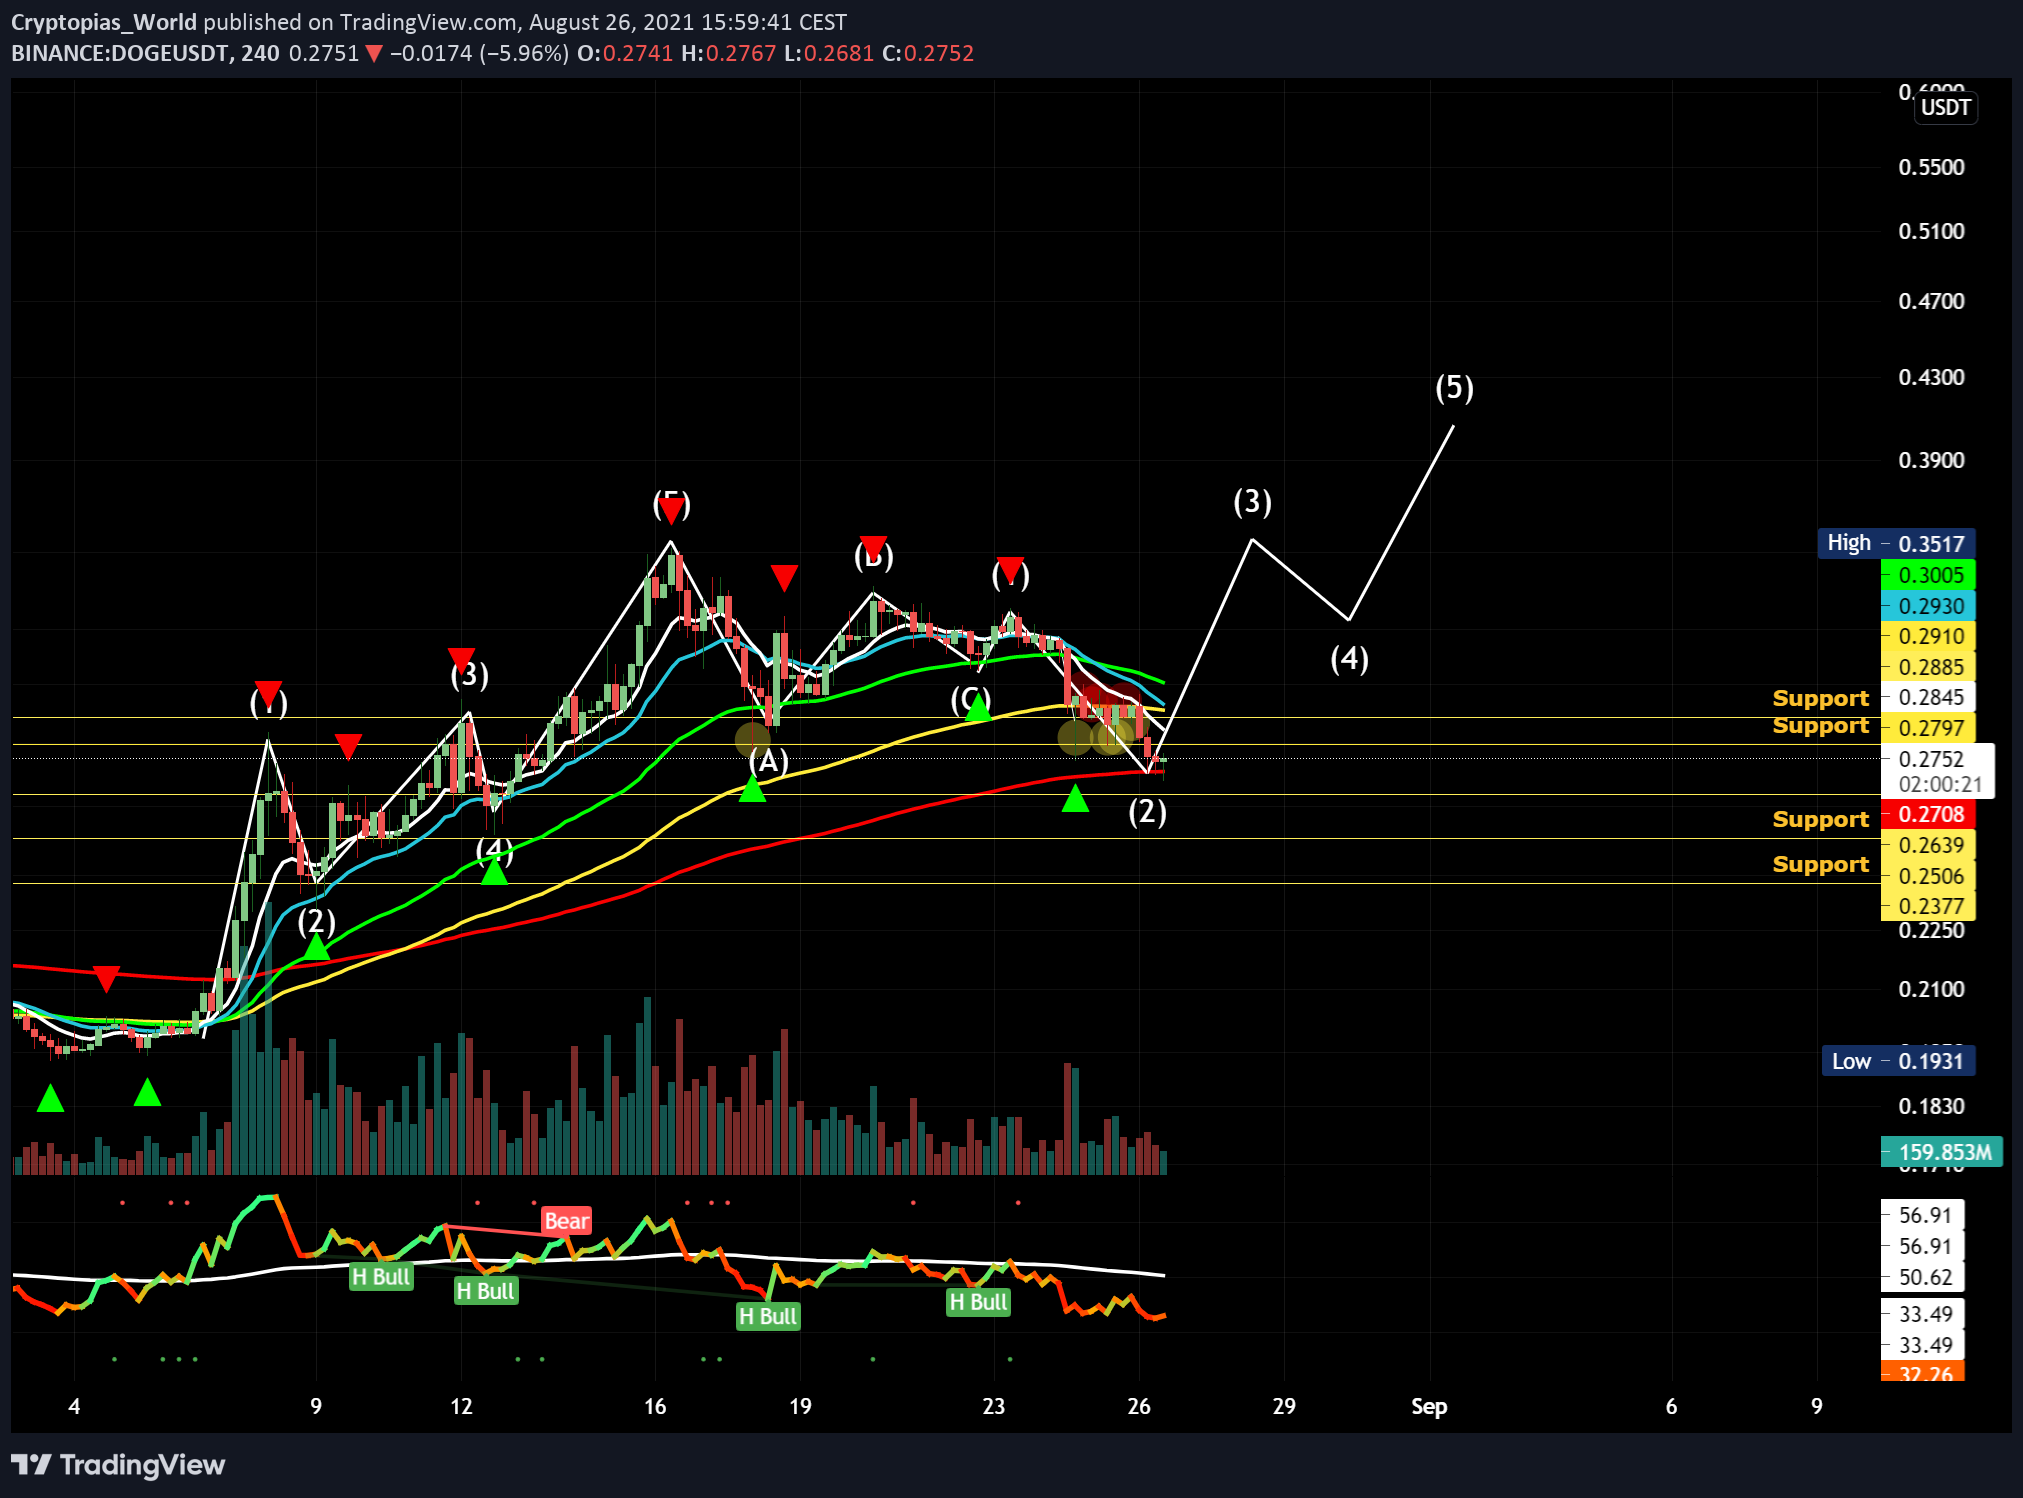Click the Support label beside 0.2708
2023x1498 pixels.
coord(1820,819)
